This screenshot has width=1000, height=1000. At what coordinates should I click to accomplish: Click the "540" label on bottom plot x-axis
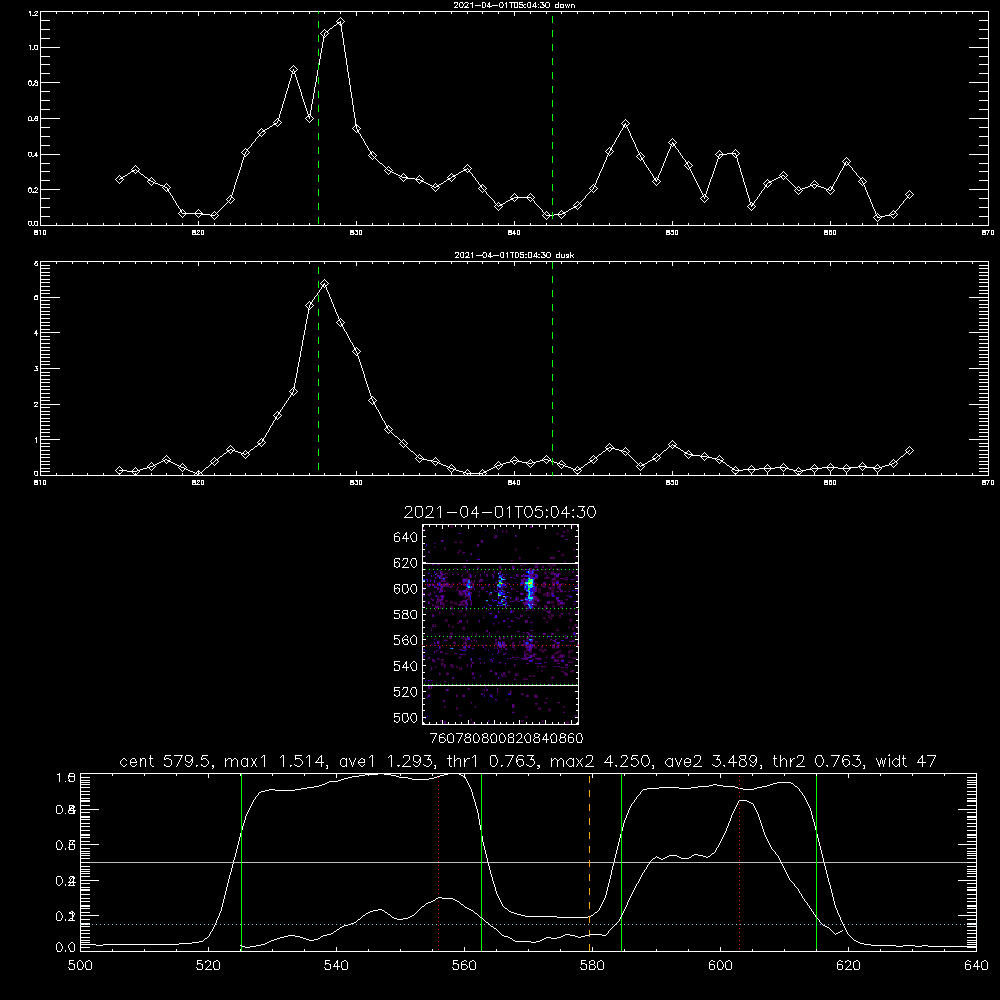336,966
